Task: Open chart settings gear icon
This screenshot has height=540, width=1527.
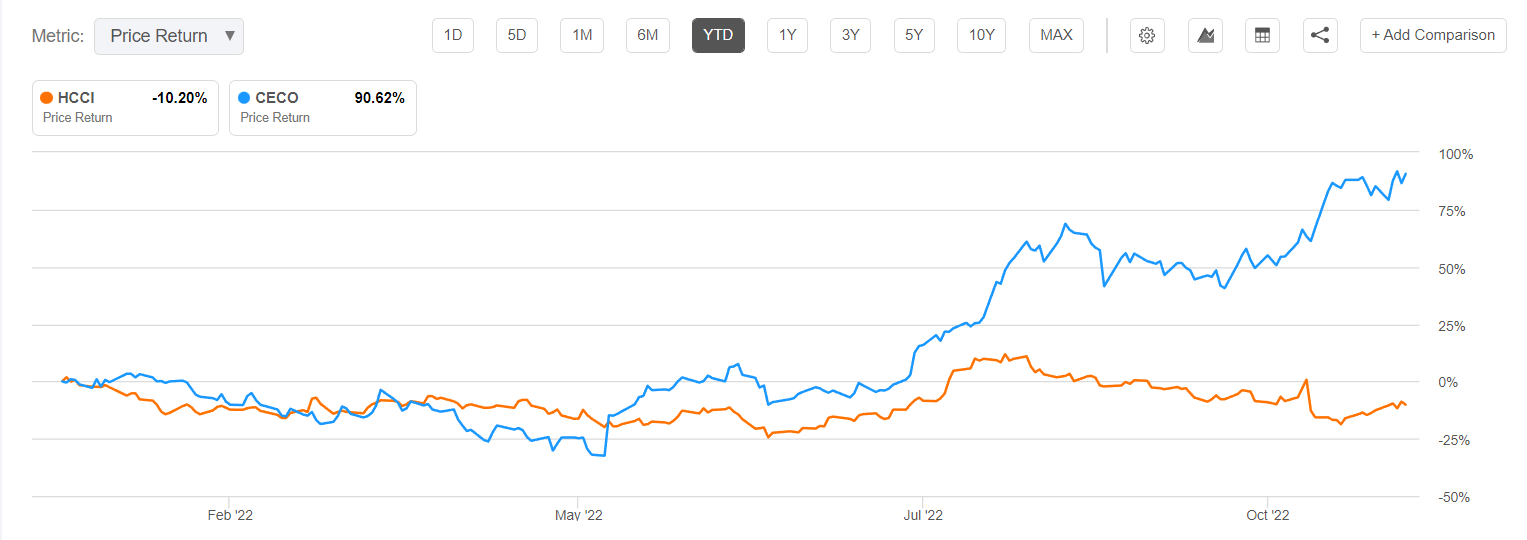Action: tap(1147, 36)
